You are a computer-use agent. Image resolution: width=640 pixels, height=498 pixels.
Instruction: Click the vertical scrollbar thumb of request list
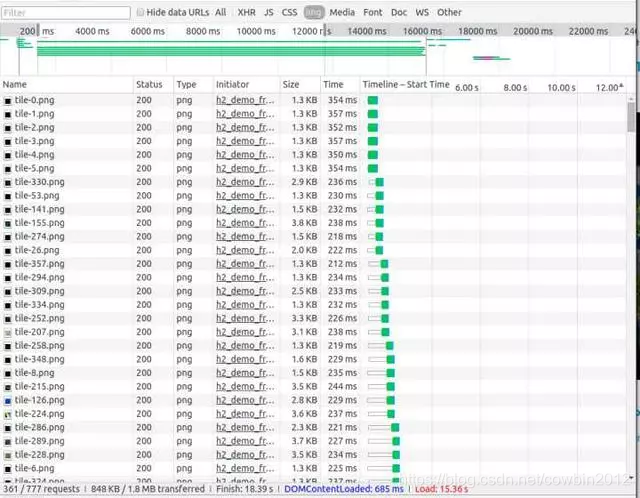631,117
